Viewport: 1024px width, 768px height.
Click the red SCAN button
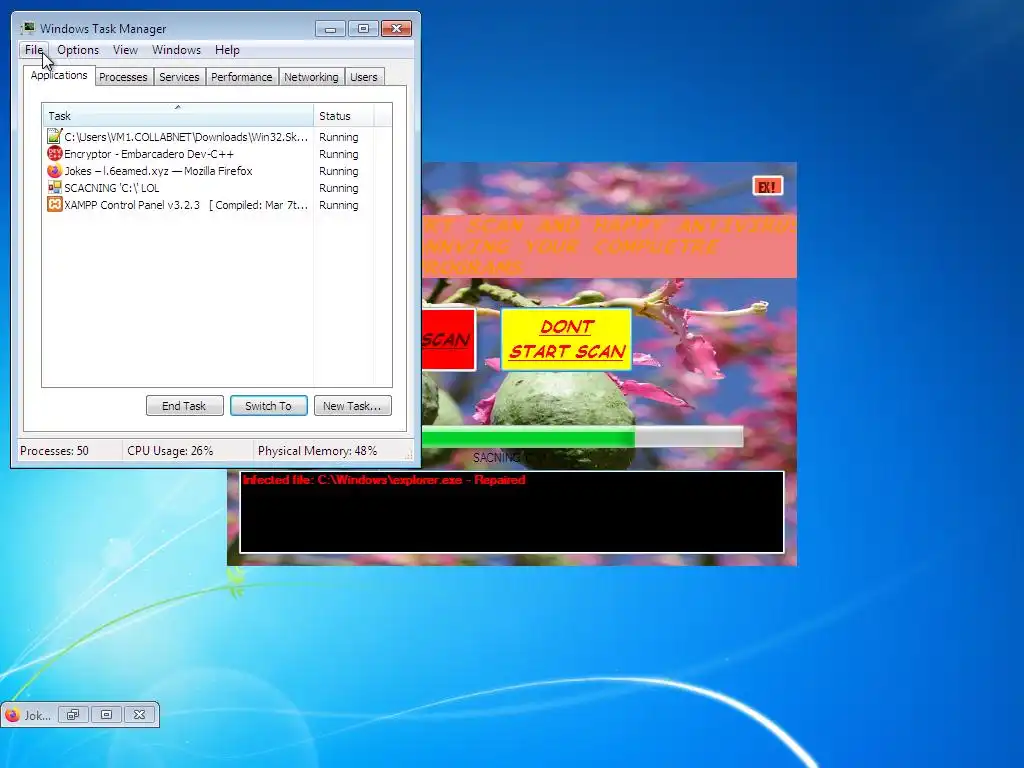448,340
